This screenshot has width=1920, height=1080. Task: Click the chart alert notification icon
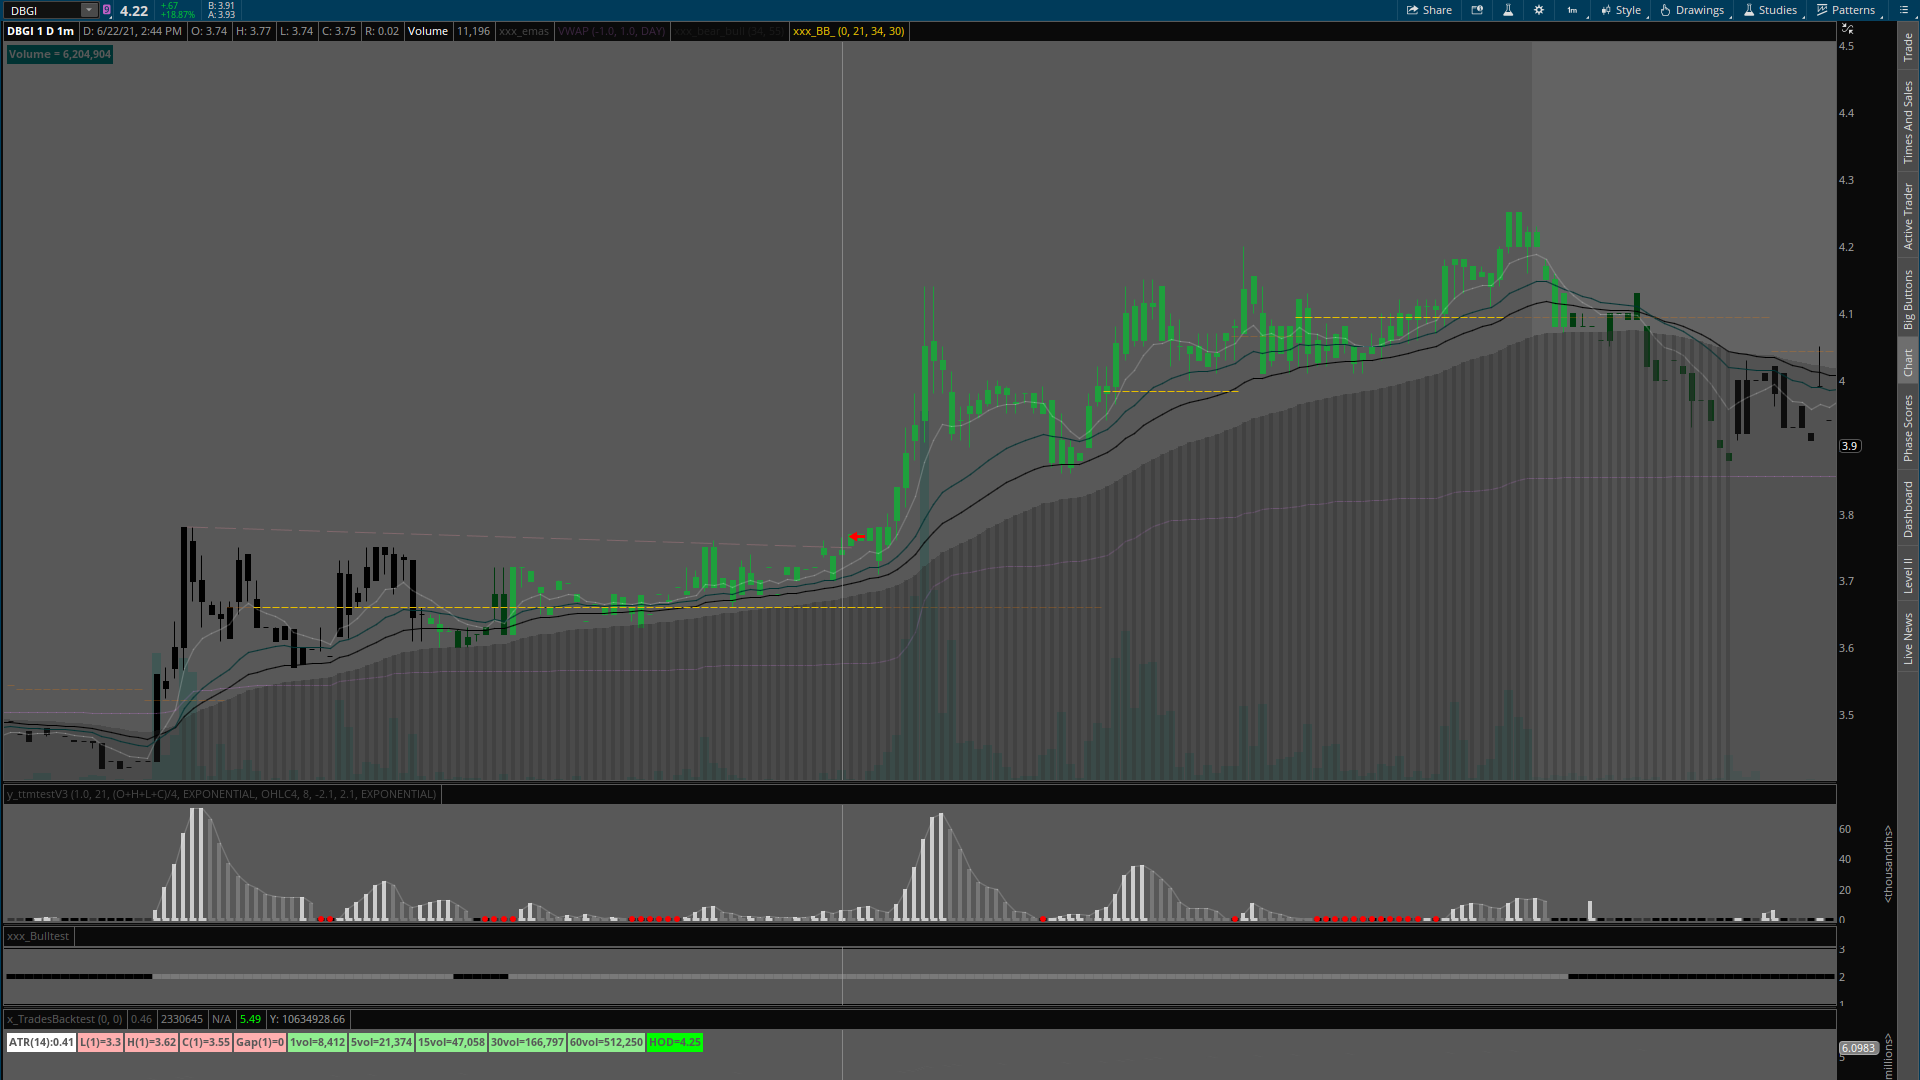[1477, 10]
